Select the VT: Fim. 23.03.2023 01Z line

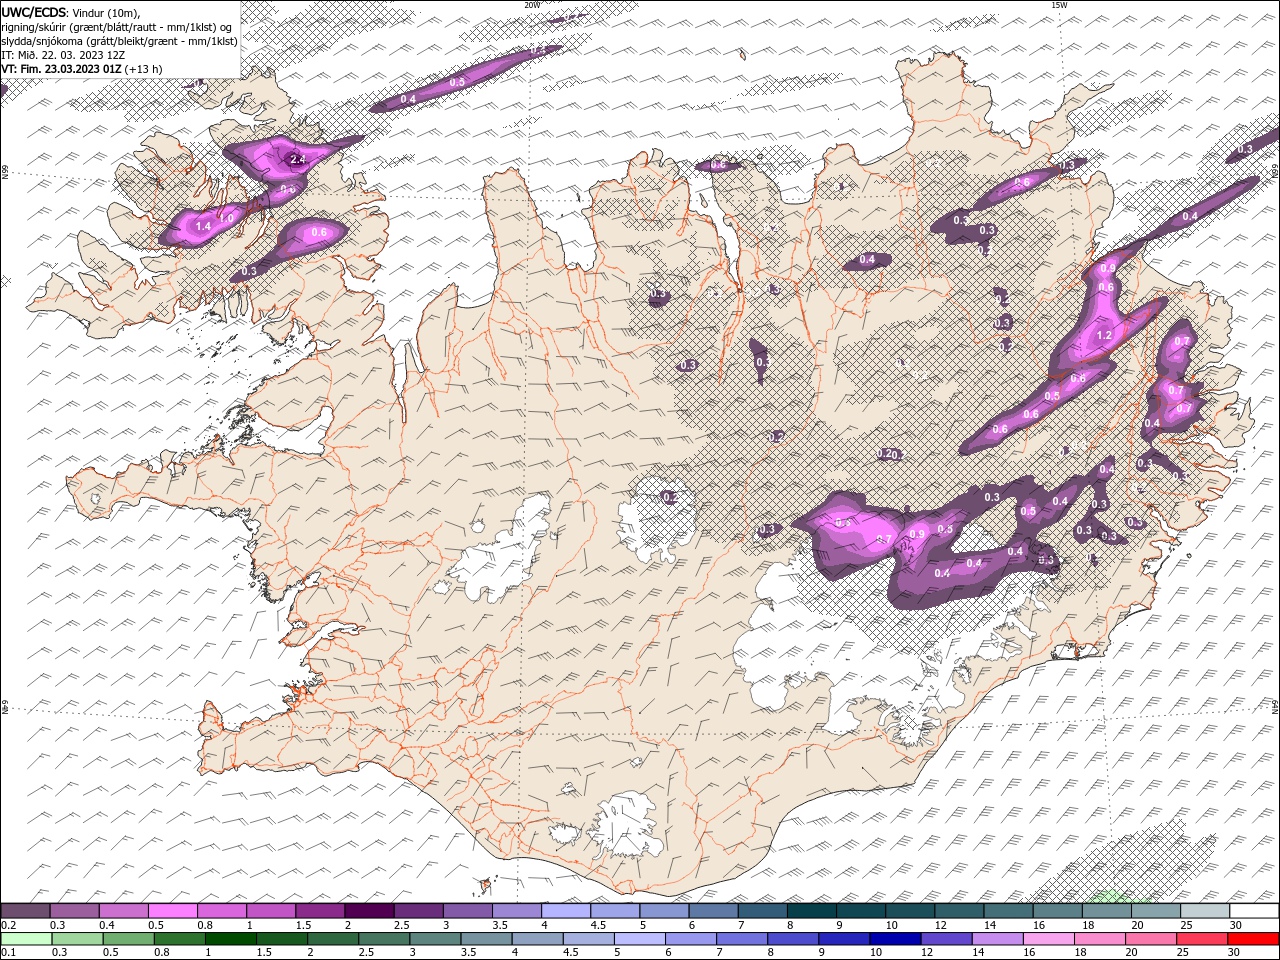click(x=62, y=69)
